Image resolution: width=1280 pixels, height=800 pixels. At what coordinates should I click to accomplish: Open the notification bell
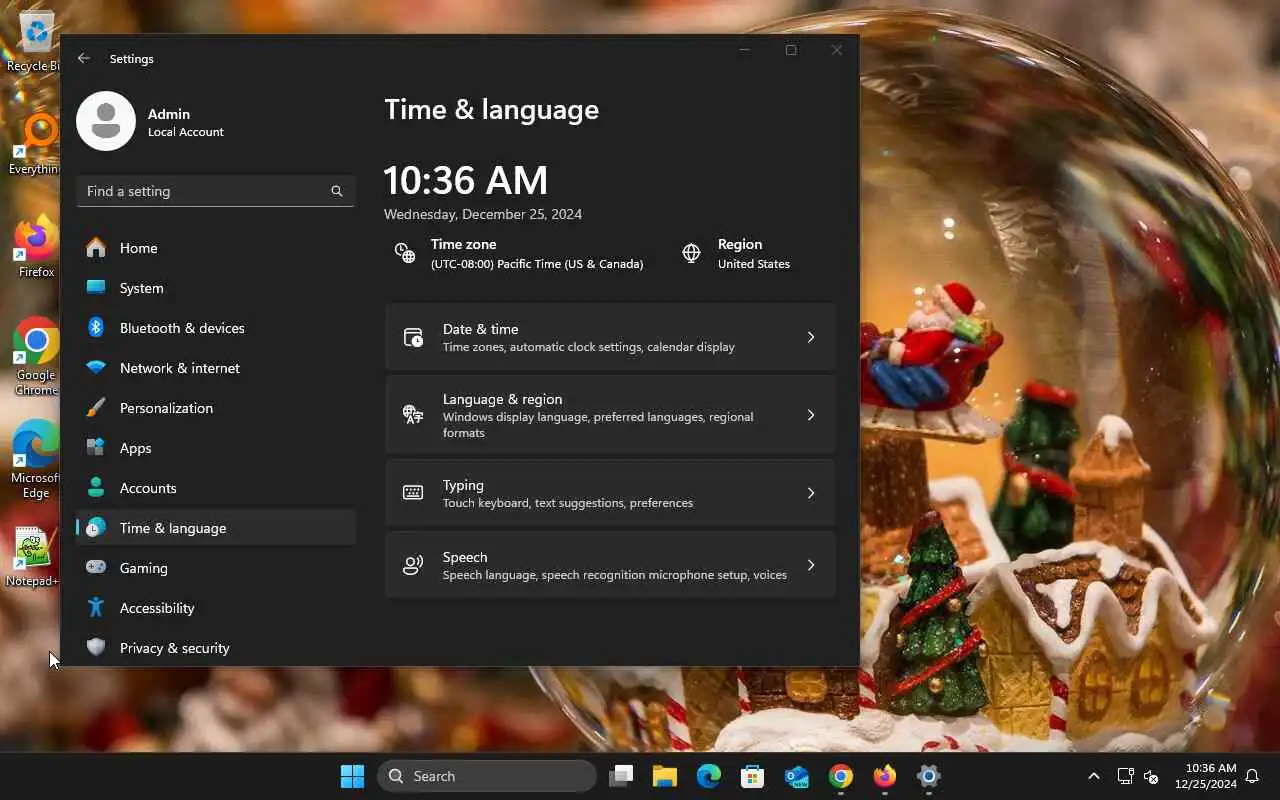point(1252,776)
